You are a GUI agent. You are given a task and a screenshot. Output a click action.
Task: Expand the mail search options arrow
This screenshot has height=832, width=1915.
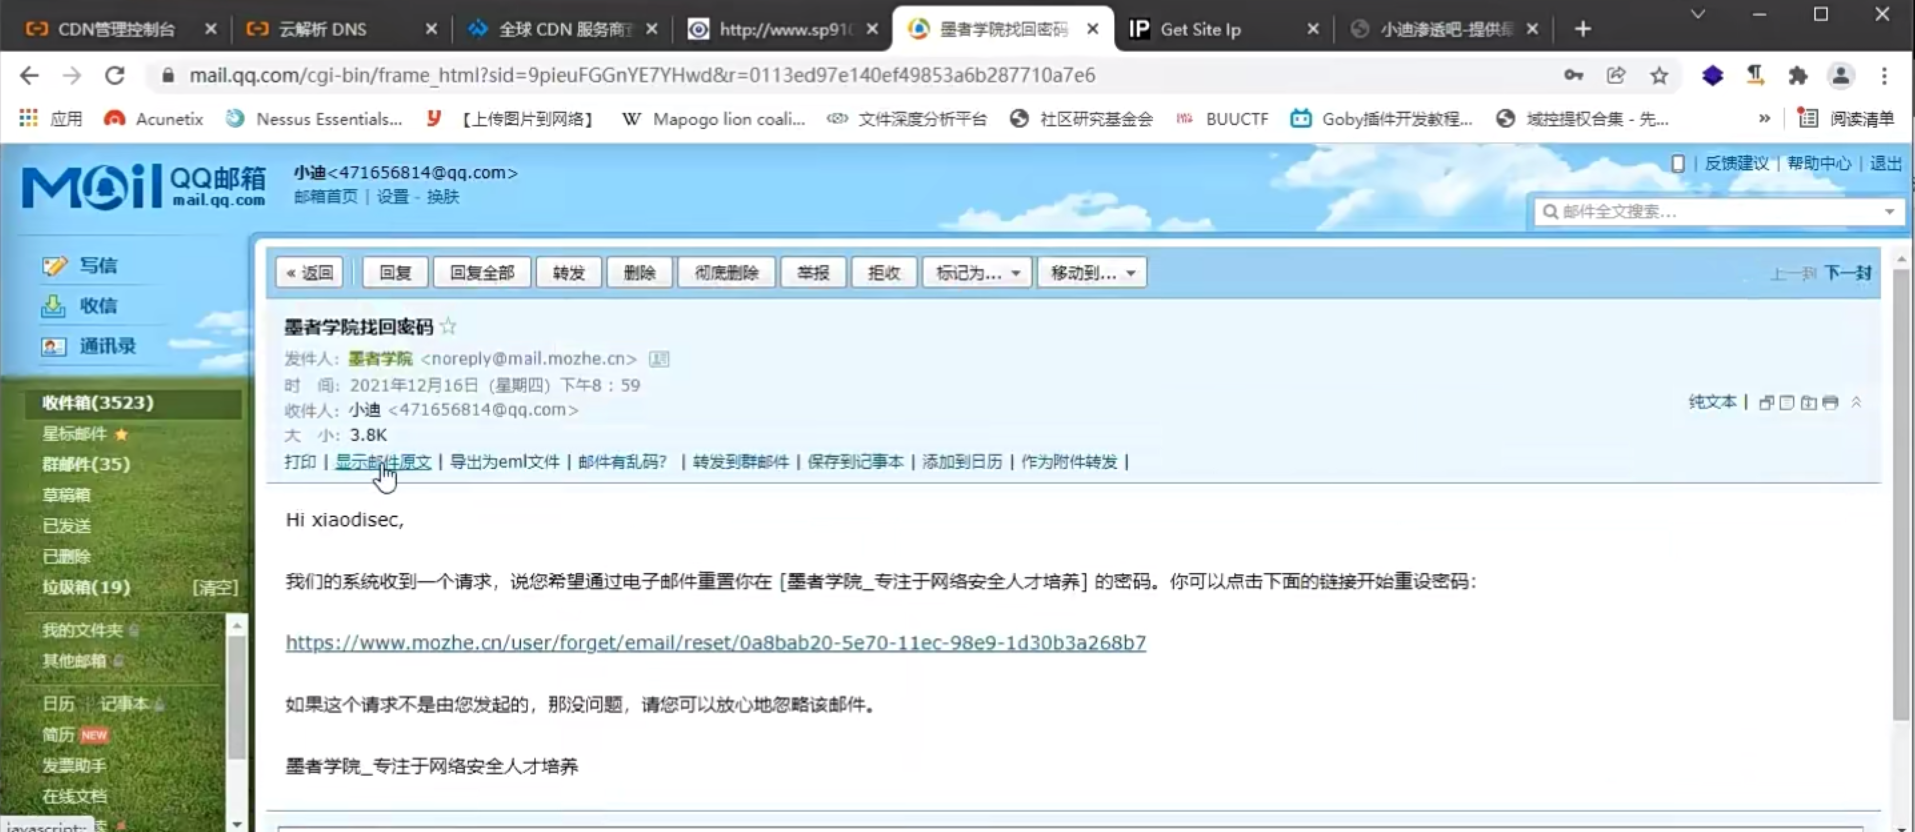coord(1889,211)
